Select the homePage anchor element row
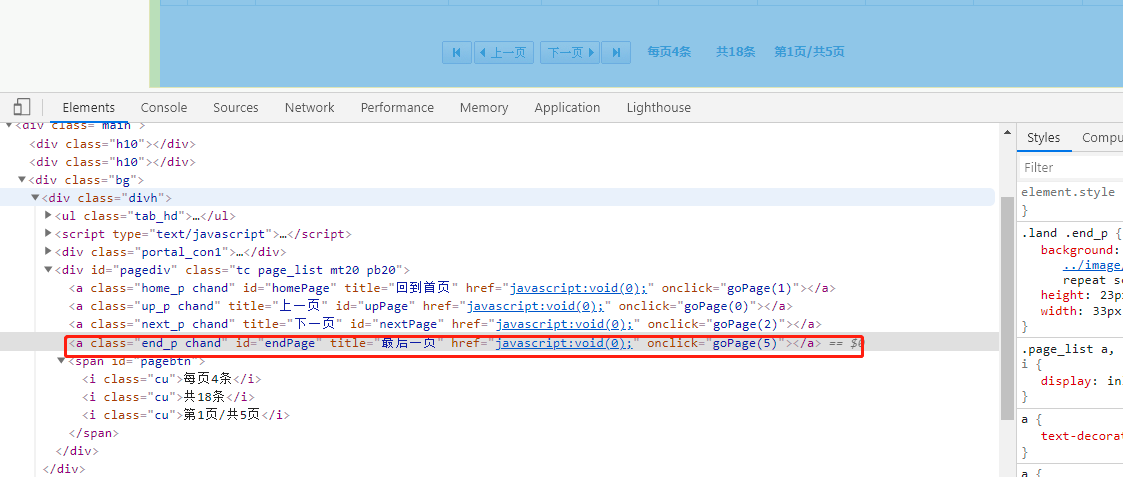This screenshot has height=477, width=1123. pyautogui.click(x=452, y=288)
